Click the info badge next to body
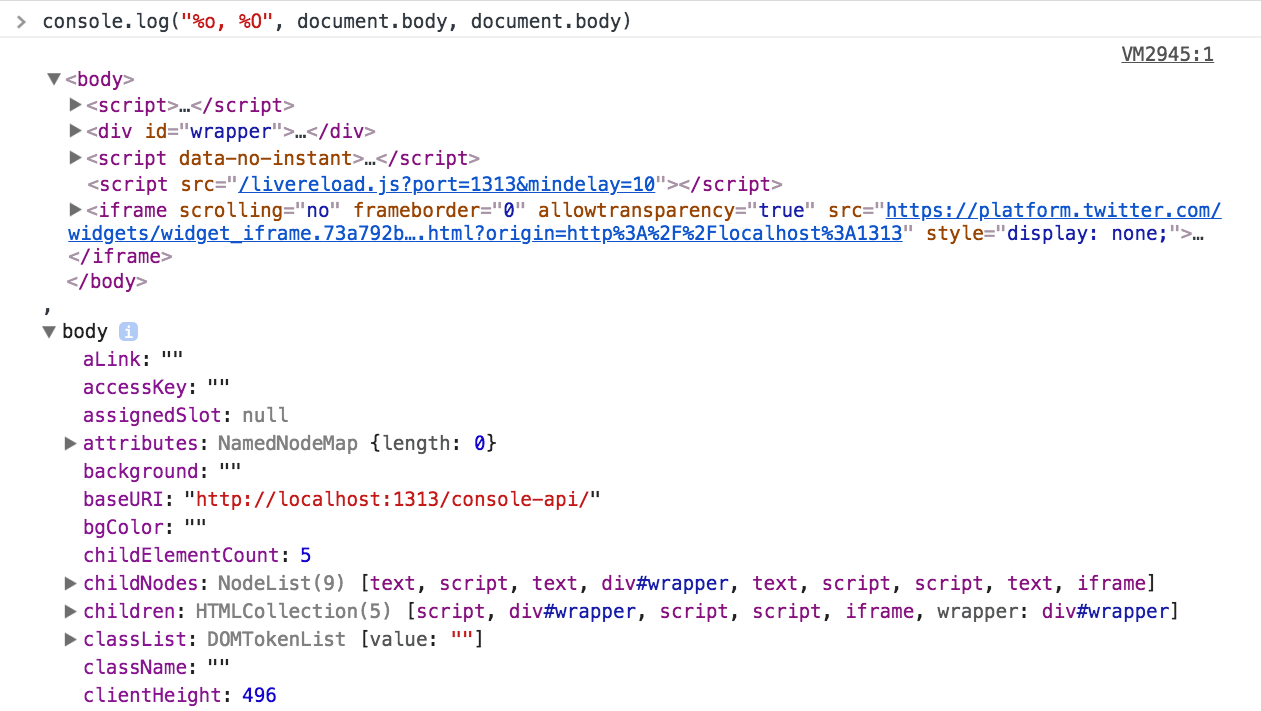 point(128,331)
